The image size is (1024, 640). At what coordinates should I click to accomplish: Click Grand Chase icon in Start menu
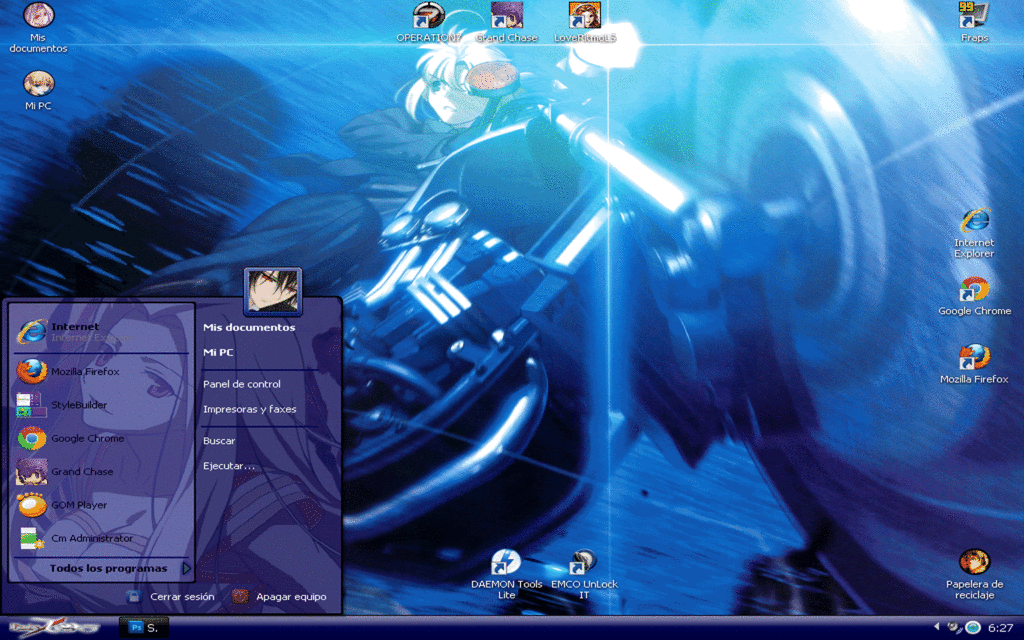tap(31, 472)
